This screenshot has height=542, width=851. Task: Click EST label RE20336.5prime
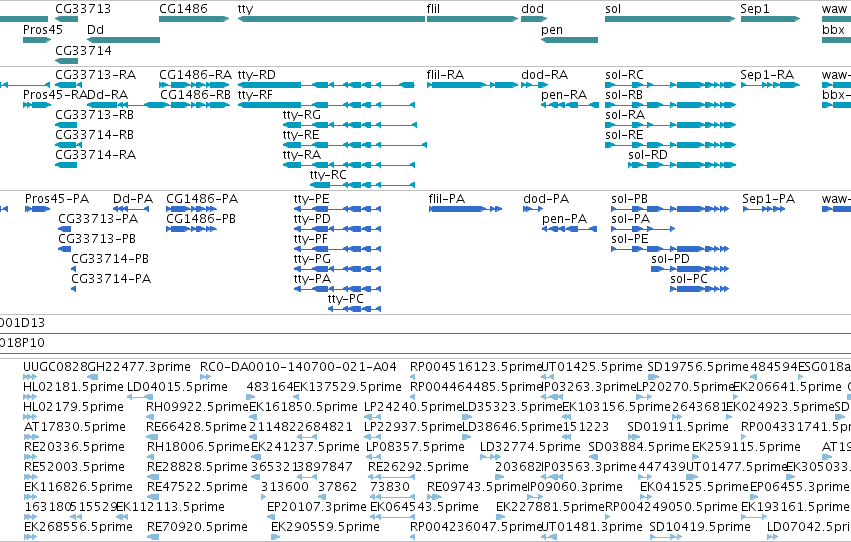[74, 447]
